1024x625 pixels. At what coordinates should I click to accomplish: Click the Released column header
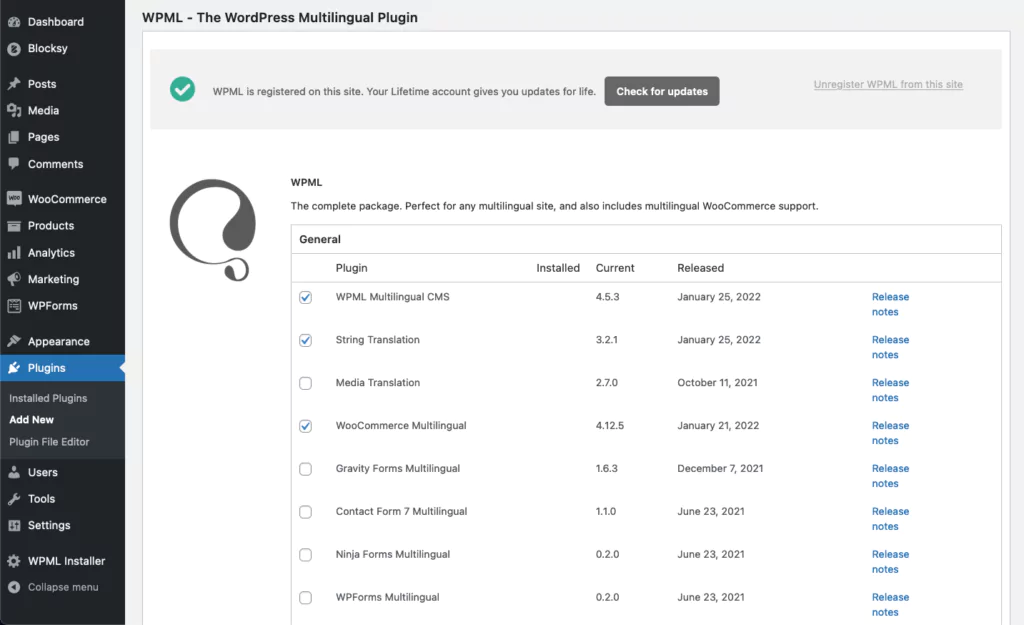coord(700,268)
